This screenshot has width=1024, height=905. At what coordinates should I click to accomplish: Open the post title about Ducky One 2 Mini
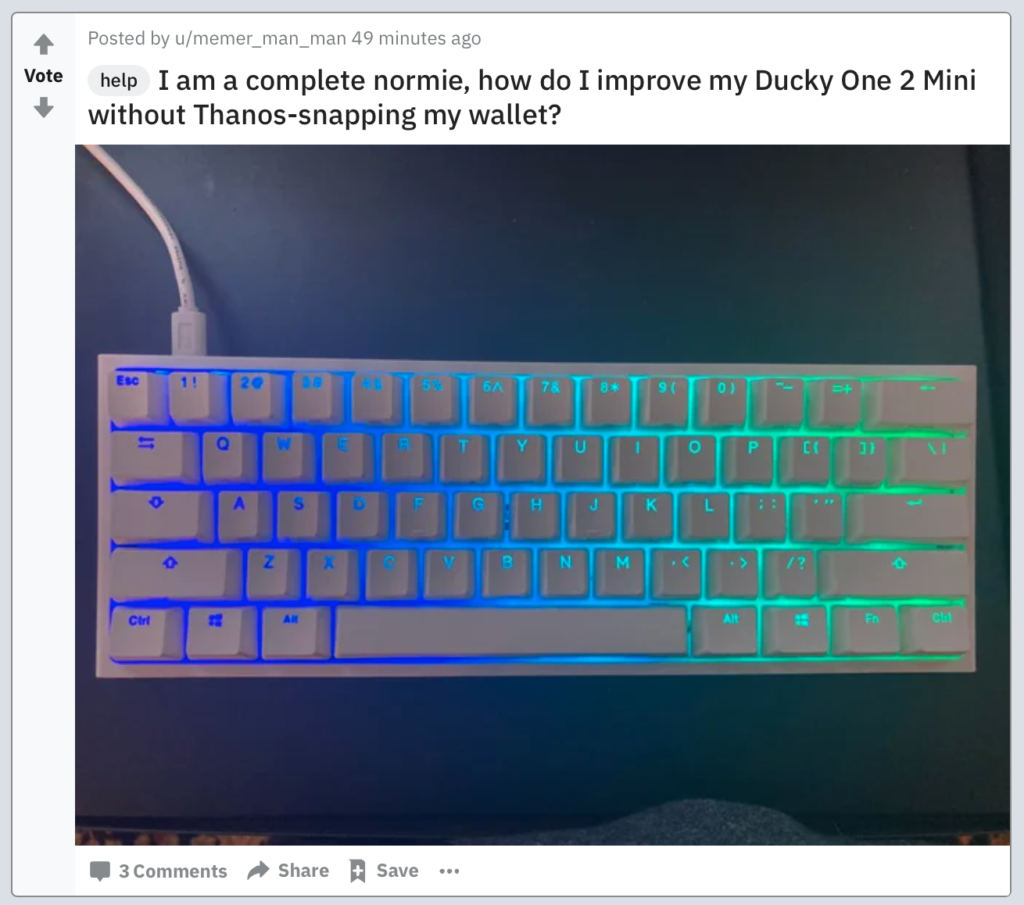[532, 97]
